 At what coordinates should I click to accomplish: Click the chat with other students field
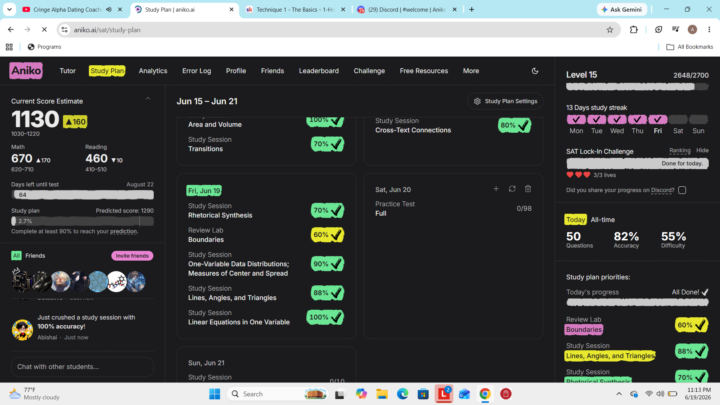coord(83,366)
